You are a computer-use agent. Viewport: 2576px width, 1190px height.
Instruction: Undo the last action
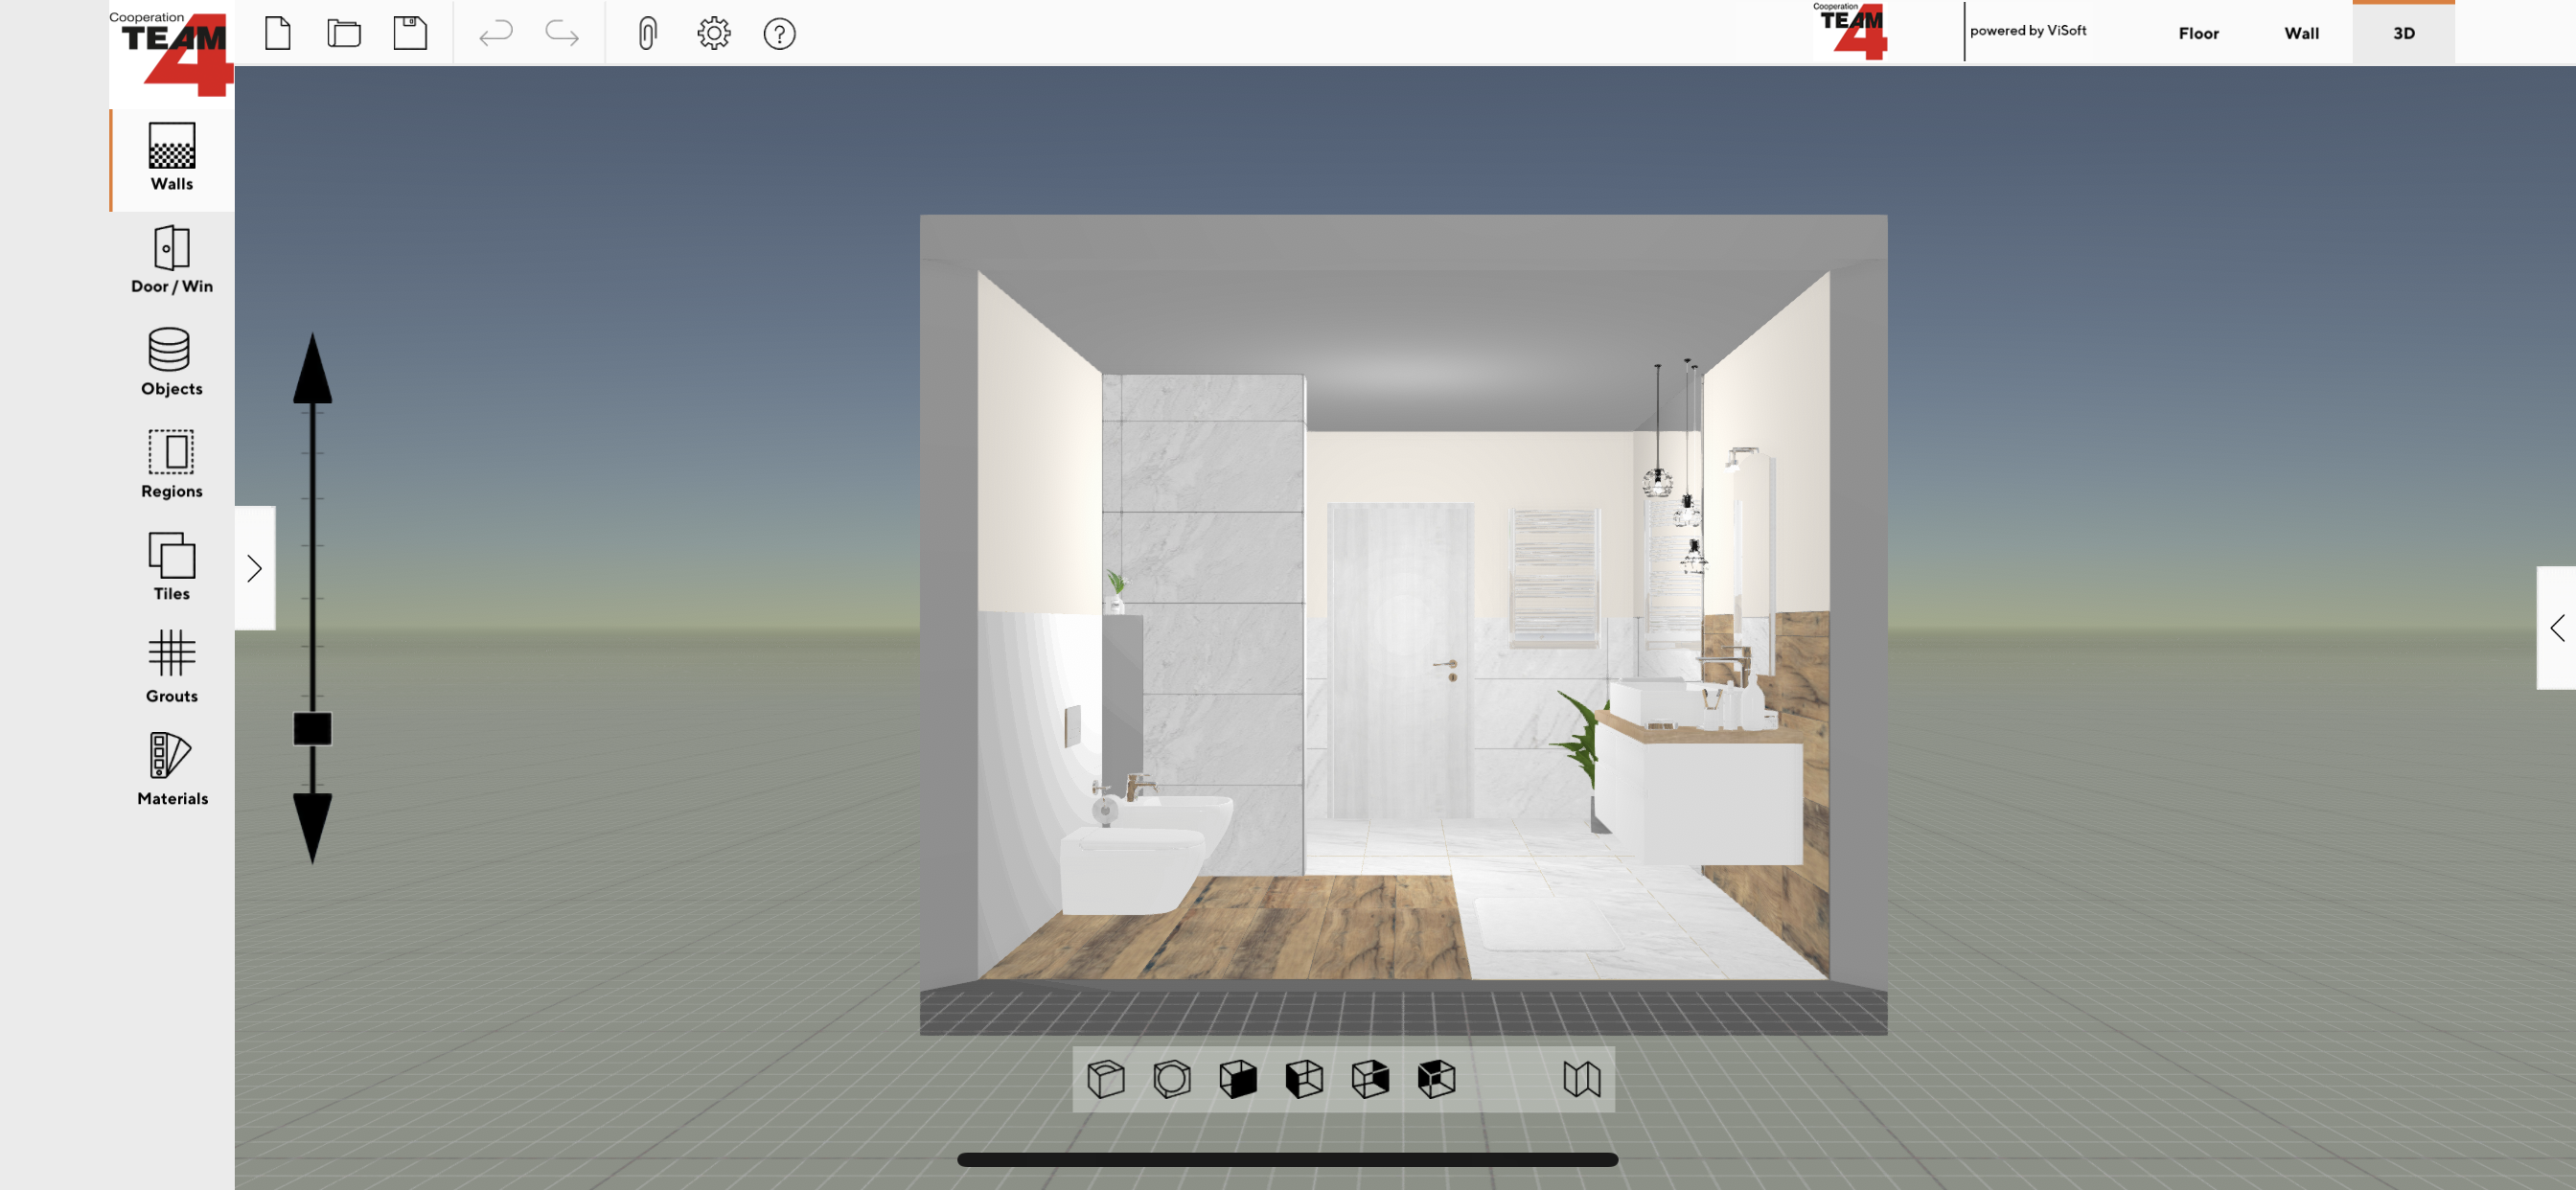point(496,33)
